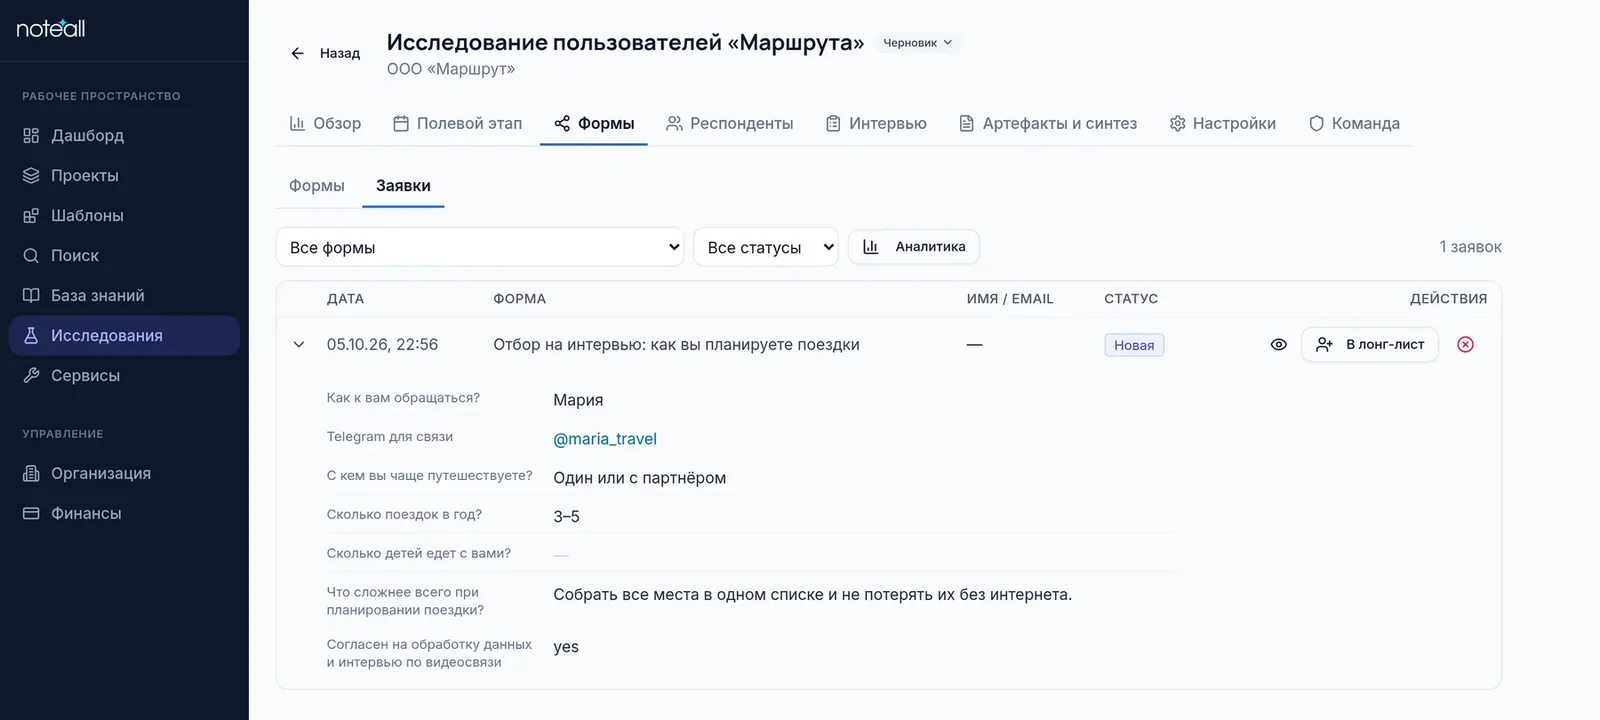The height and width of the screenshot is (720, 1600).
Task: Switch to the Полевой этап tab
Action: (458, 123)
